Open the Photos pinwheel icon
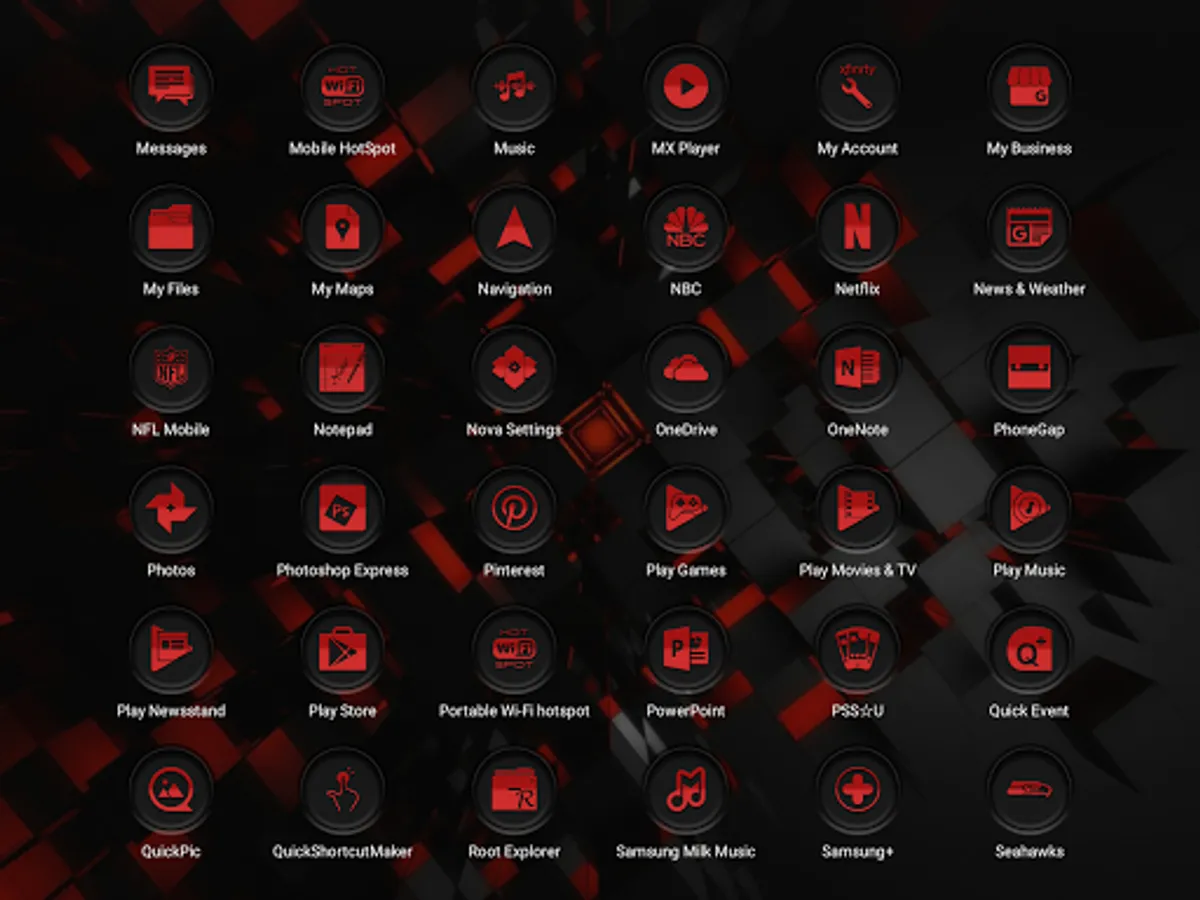The height and width of the screenshot is (900, 1200). [x=171, y=510]
